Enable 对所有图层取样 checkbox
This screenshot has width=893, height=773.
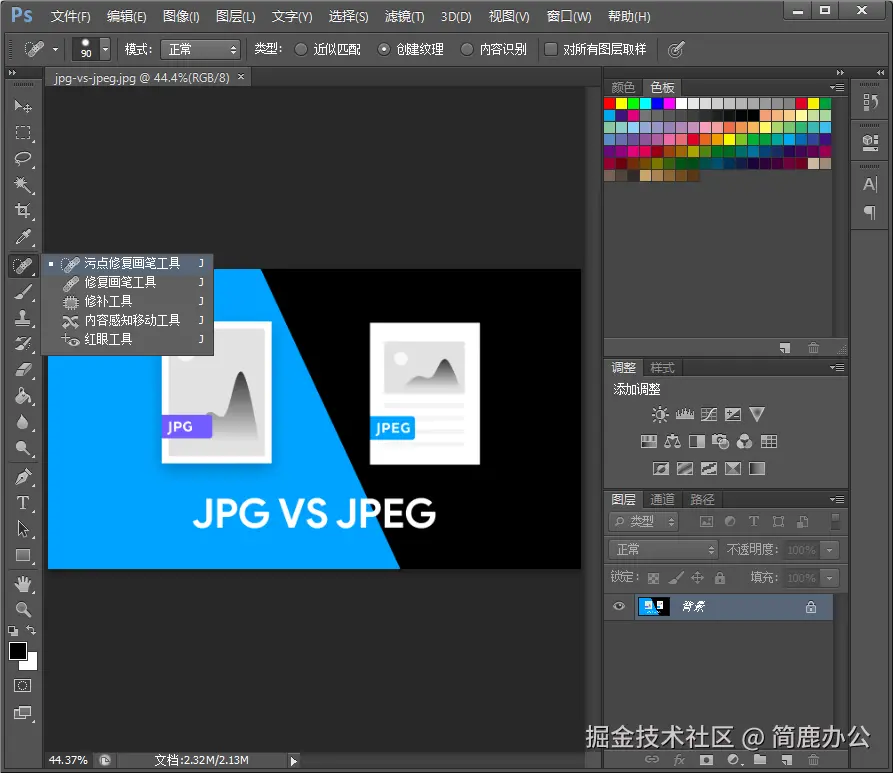pos(551,50)
